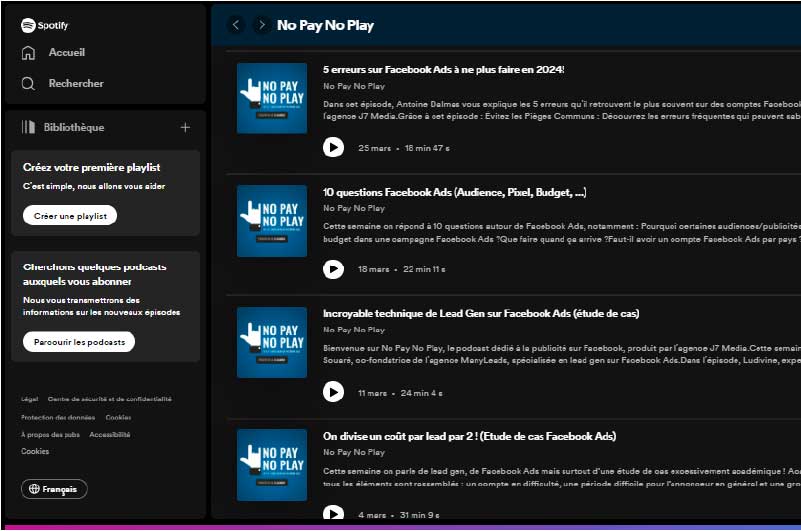Viewport: 801px width, 531px height.
Task: Open the Accessibilité link
Action: [110, 435]
